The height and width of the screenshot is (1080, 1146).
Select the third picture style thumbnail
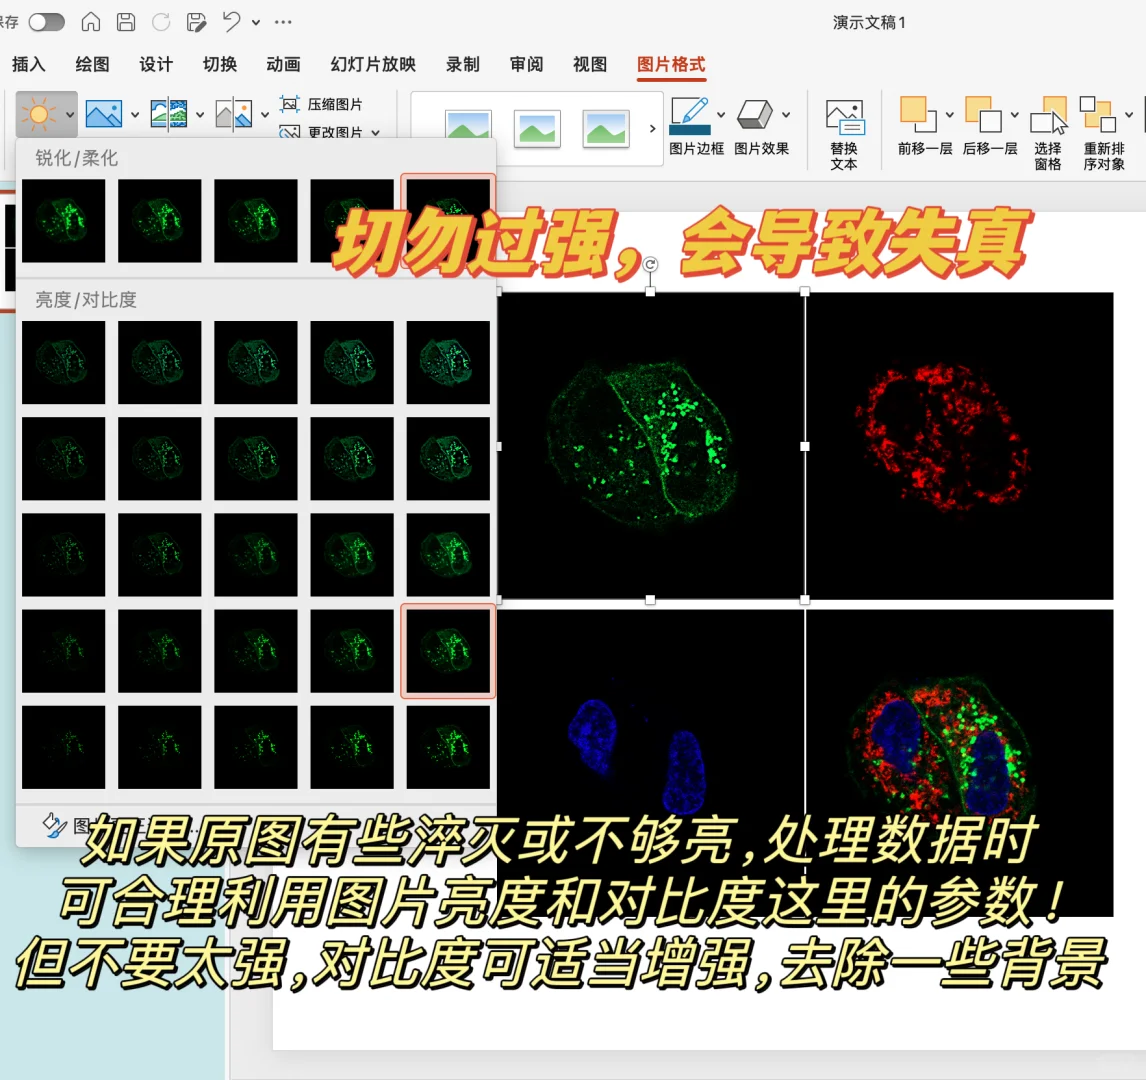(606, 129)
